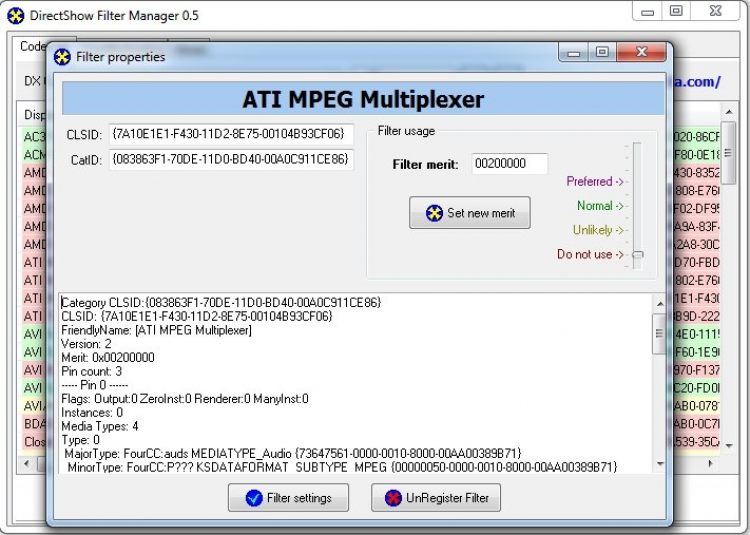
Task: Click the ATI MPEG Multiplexer heading
Action: tap(363, 99)
